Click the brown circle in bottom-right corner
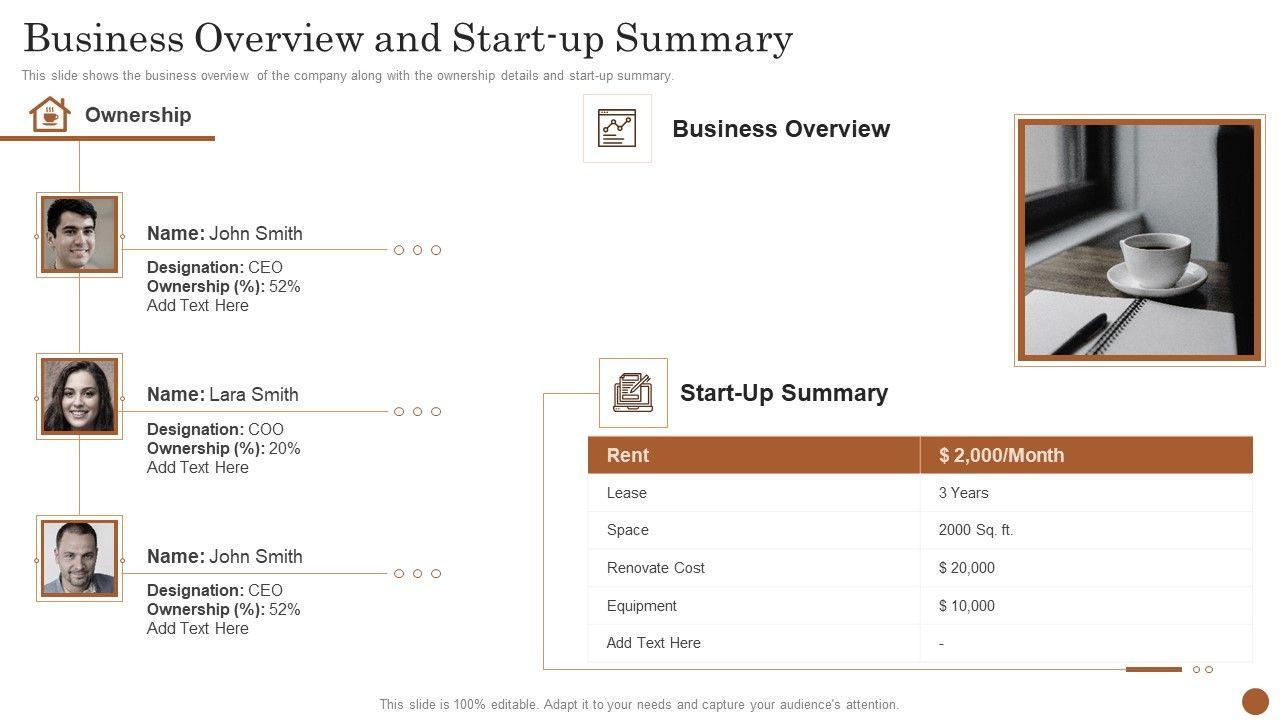 coord(1255,701)
